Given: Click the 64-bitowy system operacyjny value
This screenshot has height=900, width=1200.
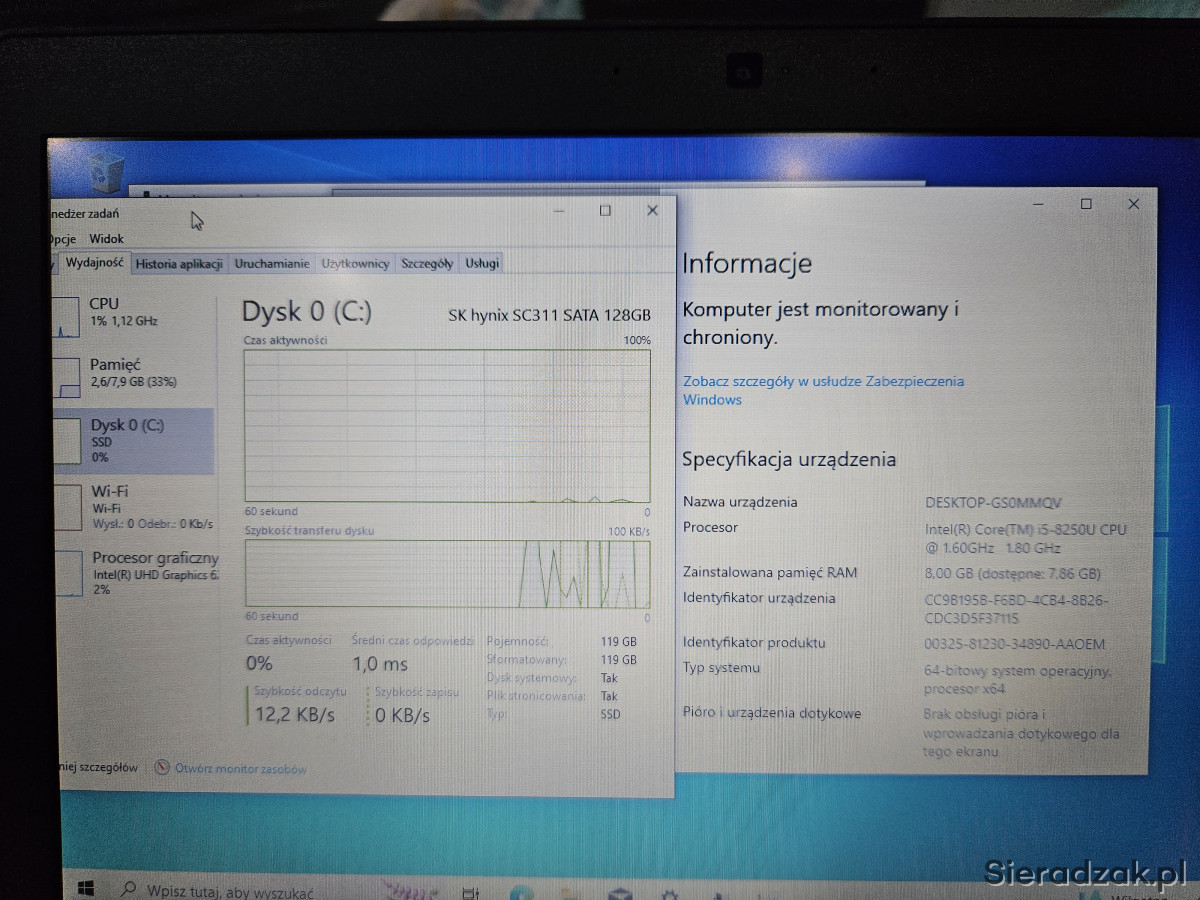Looking at the screenshot, I should [x=1018, y=680].
